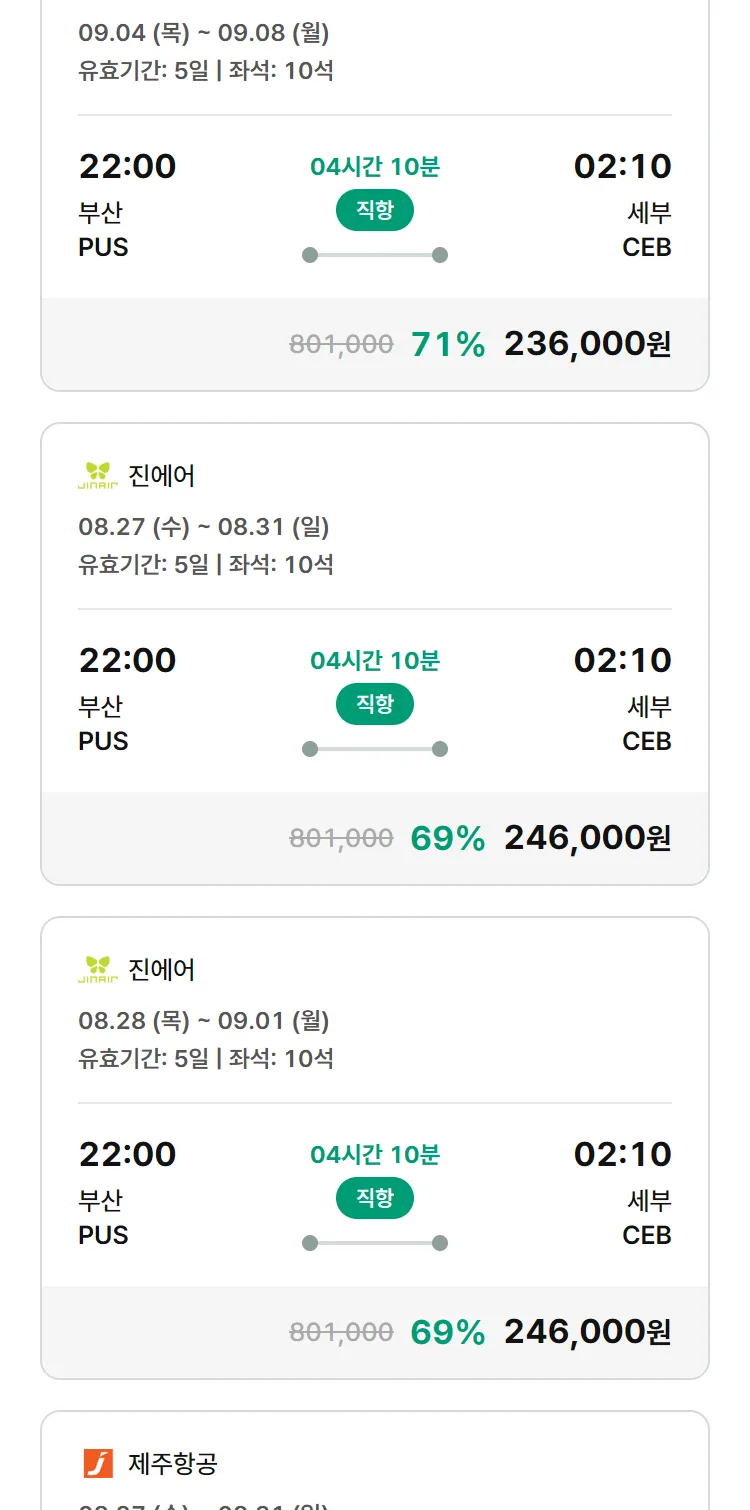Click Jin Air logo on 08.27 flight card
750x1510 pixels.
98,475
